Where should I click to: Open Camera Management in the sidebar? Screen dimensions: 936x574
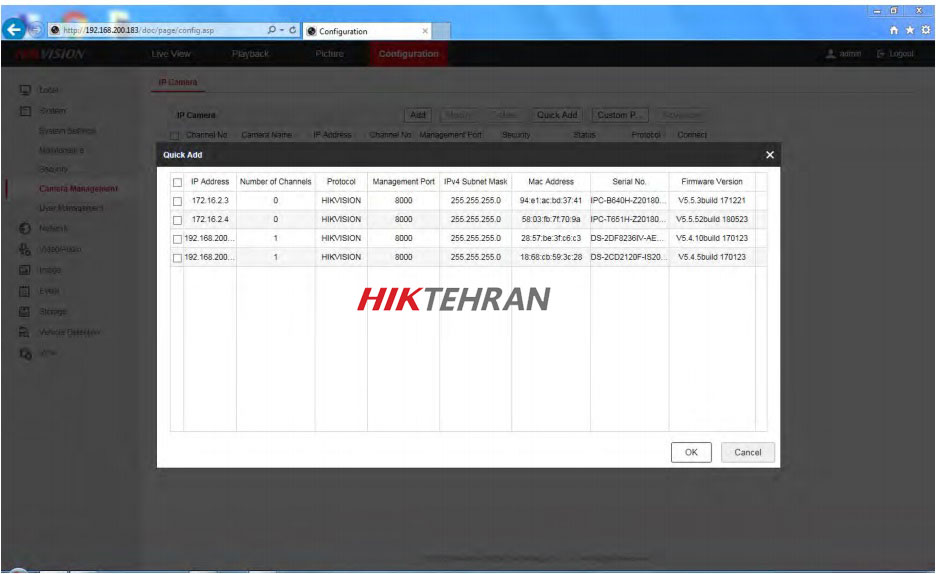tap(78, 189)
